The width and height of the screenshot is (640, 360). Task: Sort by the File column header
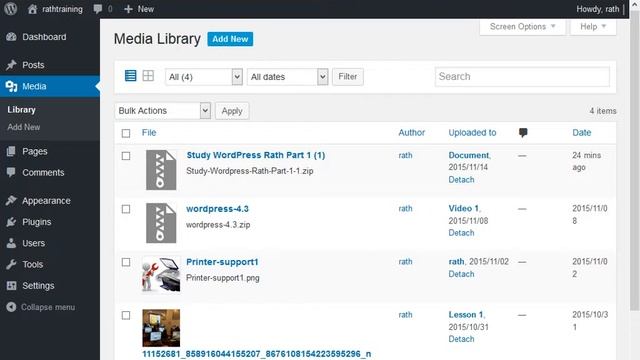point(149,132)
